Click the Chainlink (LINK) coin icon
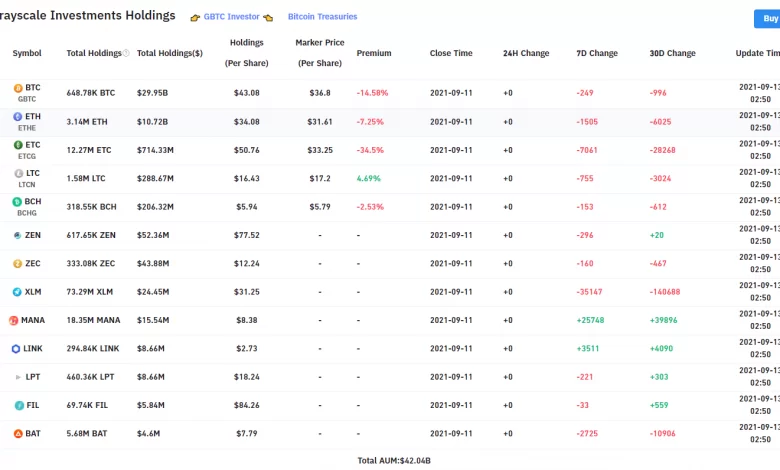 tap(15, 349)
